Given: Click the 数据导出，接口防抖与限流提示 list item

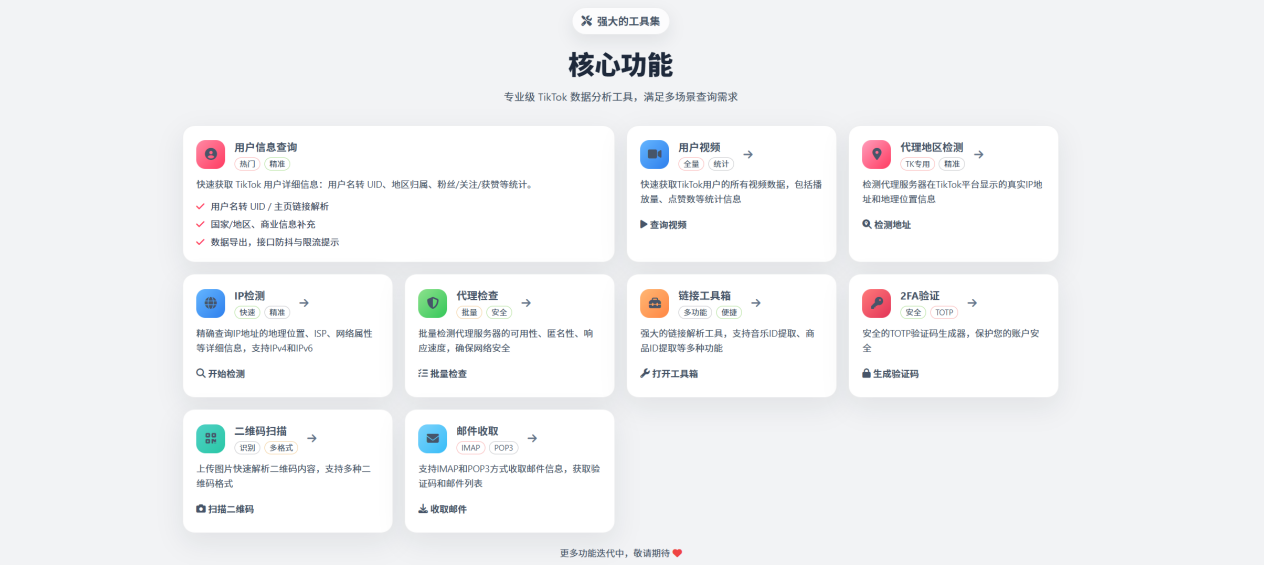Looking at the screenshot, I should coord(275,242).
